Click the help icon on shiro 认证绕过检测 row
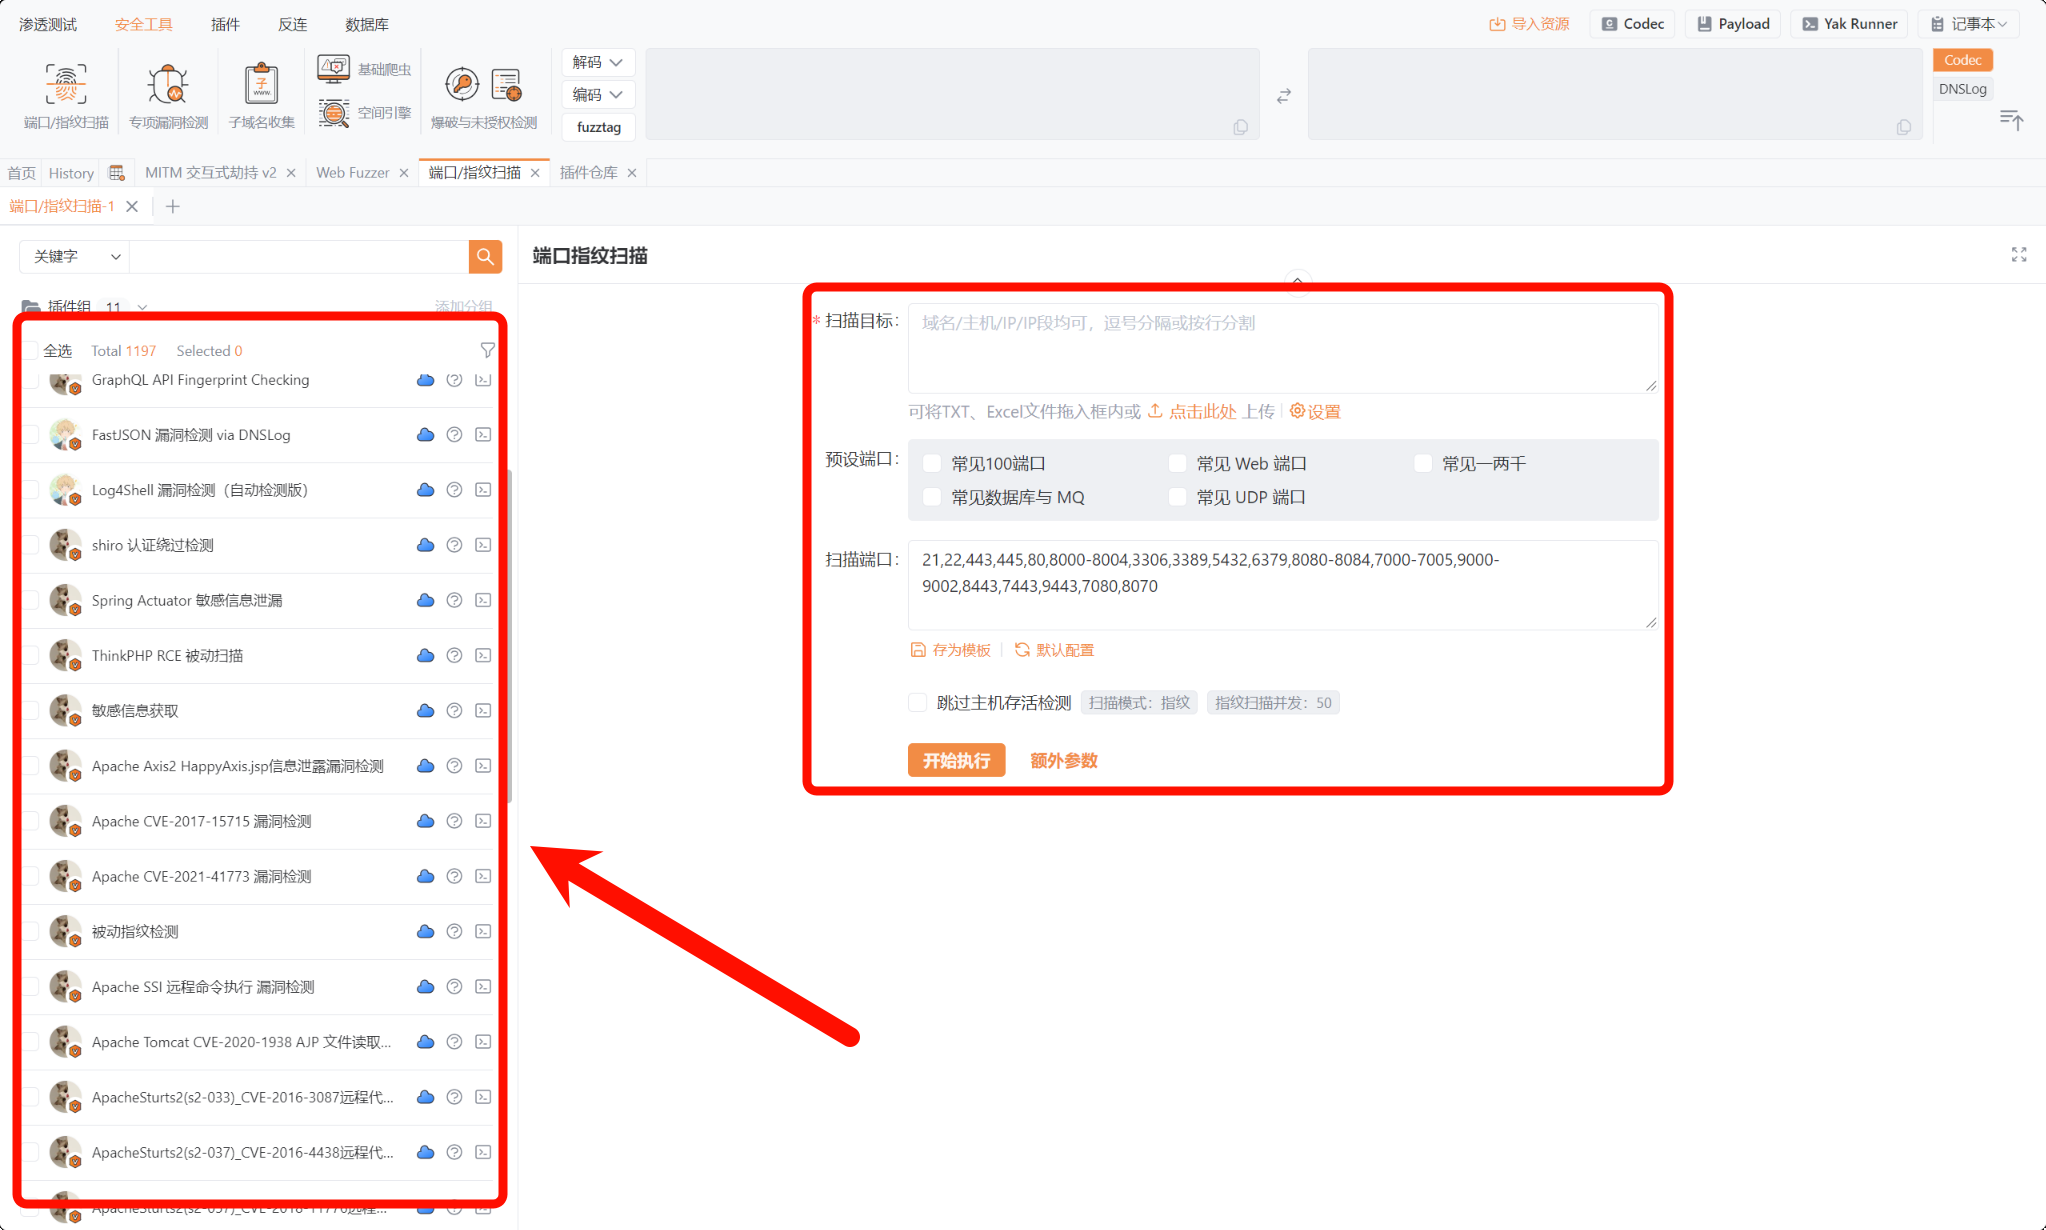The width and height of the screenshot is (2046, 1230). pyautogui.click(x=454, y=545)
